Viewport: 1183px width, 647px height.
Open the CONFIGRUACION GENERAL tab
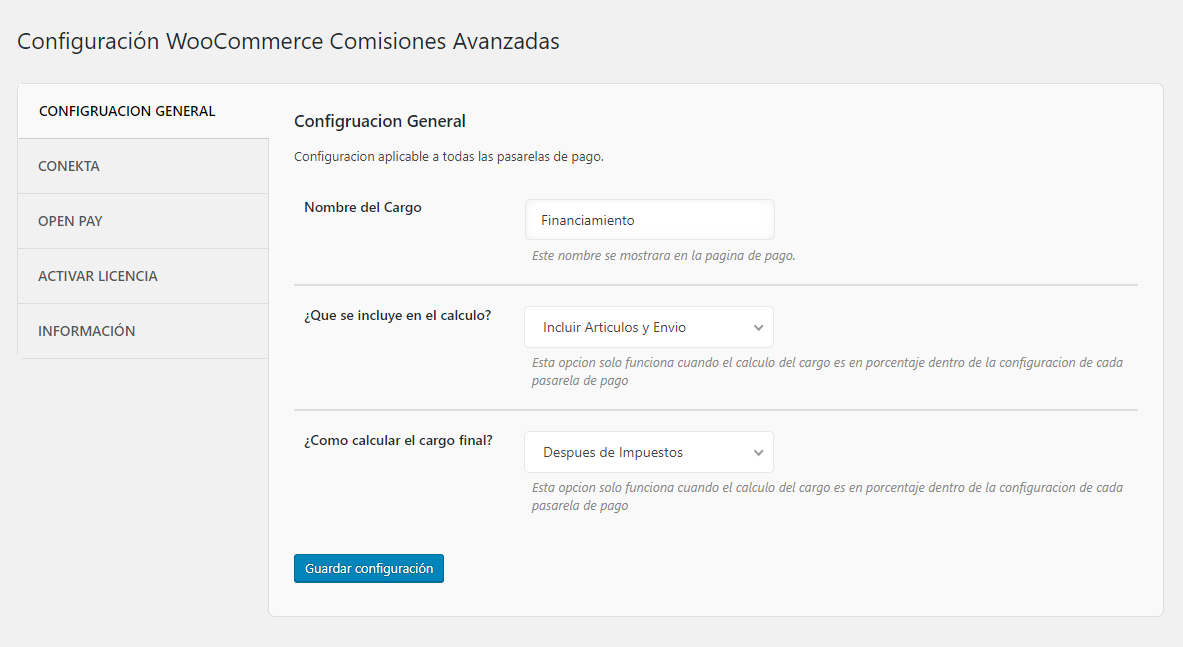pyautogui.click(x=127, y=111)
